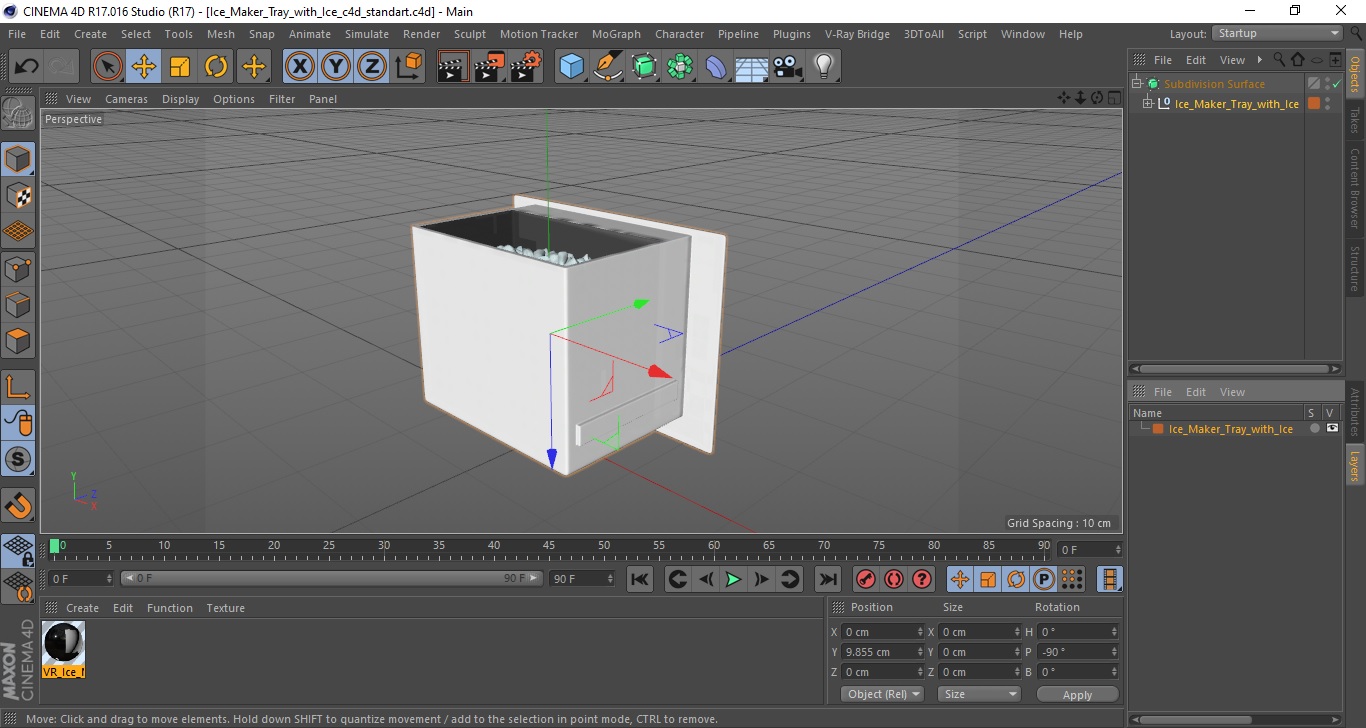Image resolution: width=1366 pixels, height=728 pixels.
Task: Switch to Polygons mode
Action: tap(18, 340)
